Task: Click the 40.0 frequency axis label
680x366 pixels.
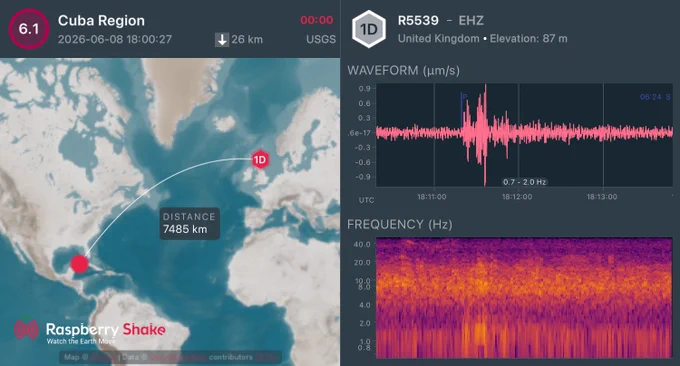Action: tap(362, 244)
